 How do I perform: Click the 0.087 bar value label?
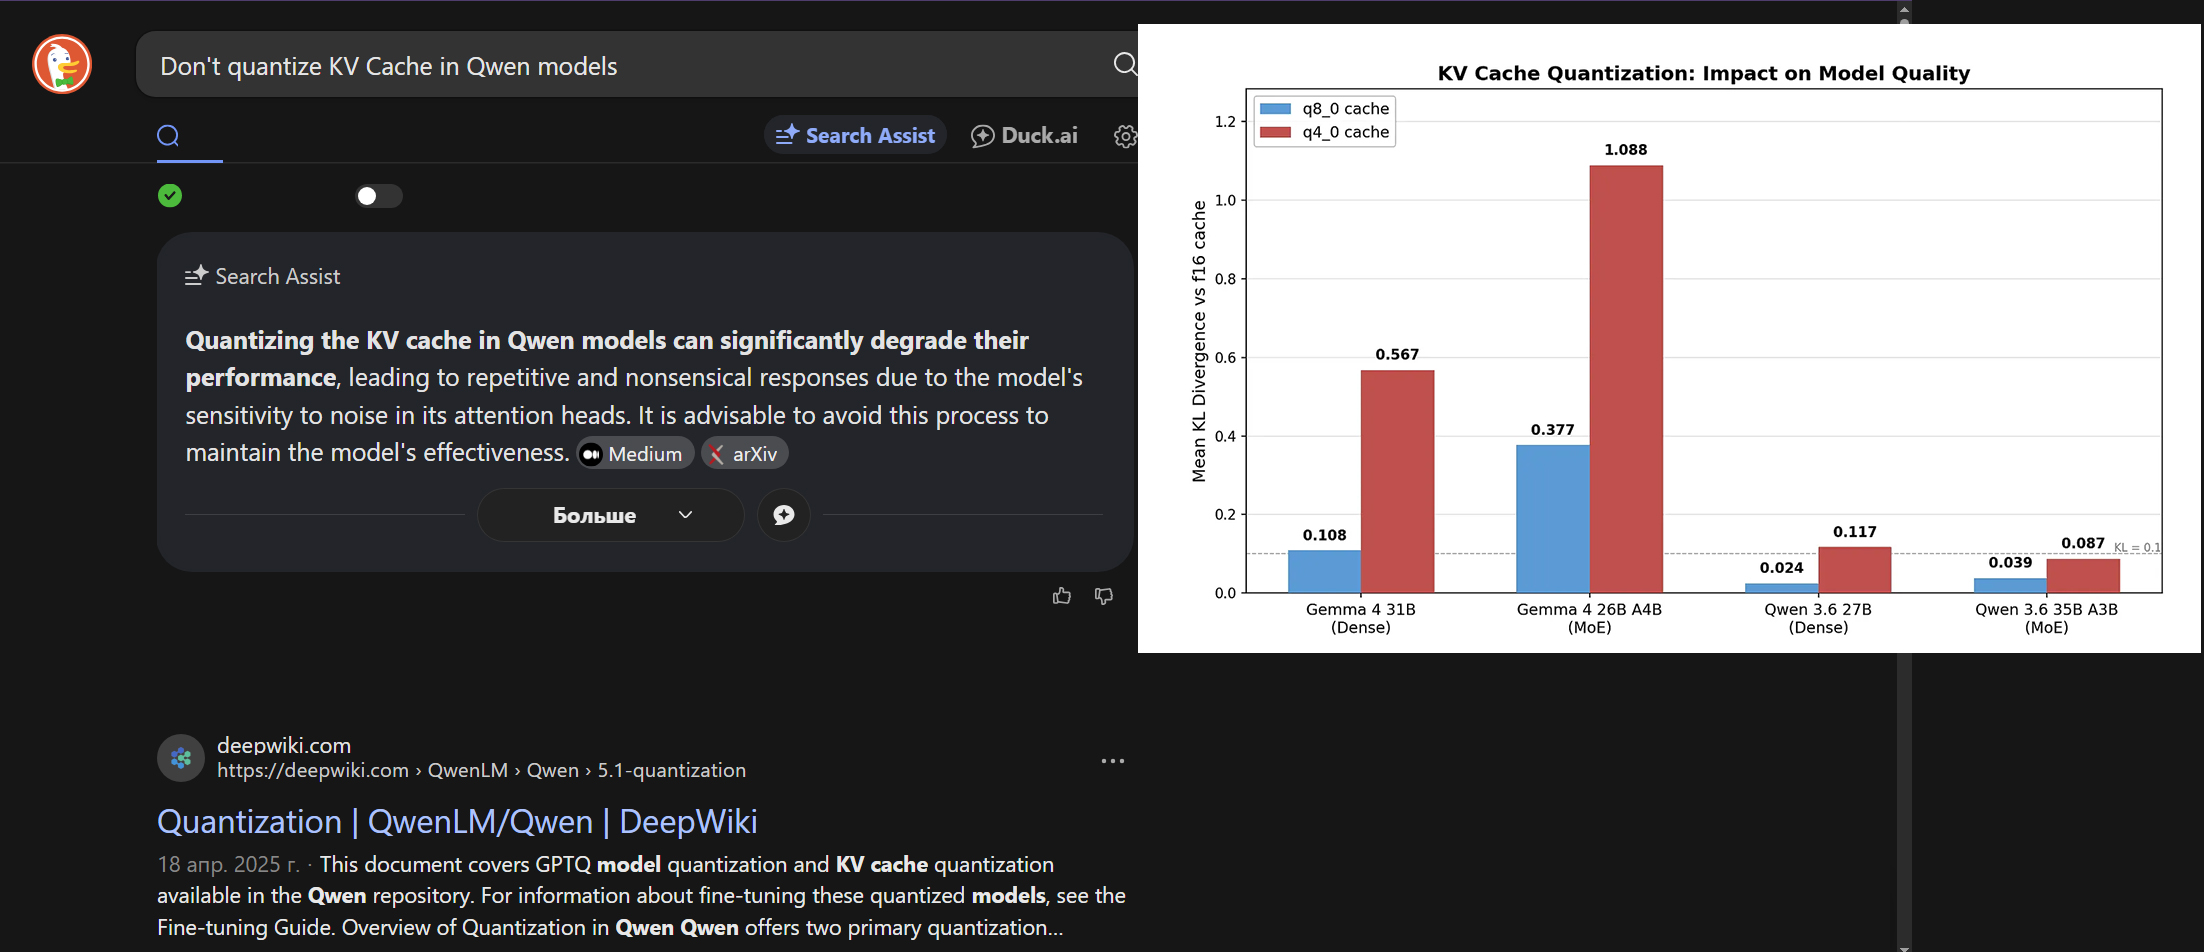pos(2083,543)
